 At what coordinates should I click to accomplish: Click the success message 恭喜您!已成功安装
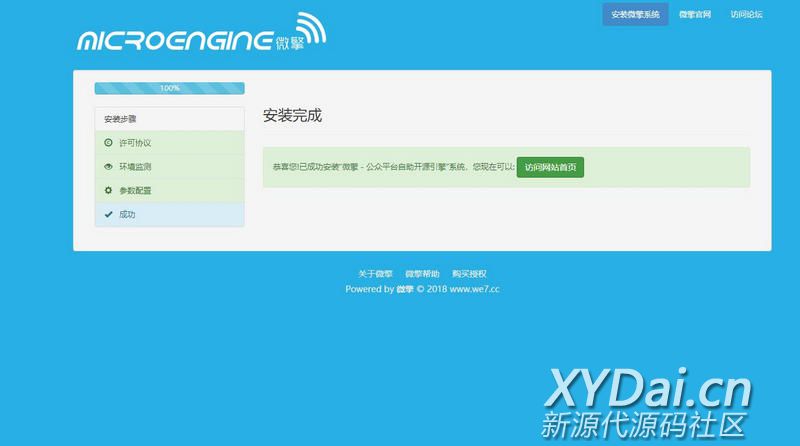[394, 167]
